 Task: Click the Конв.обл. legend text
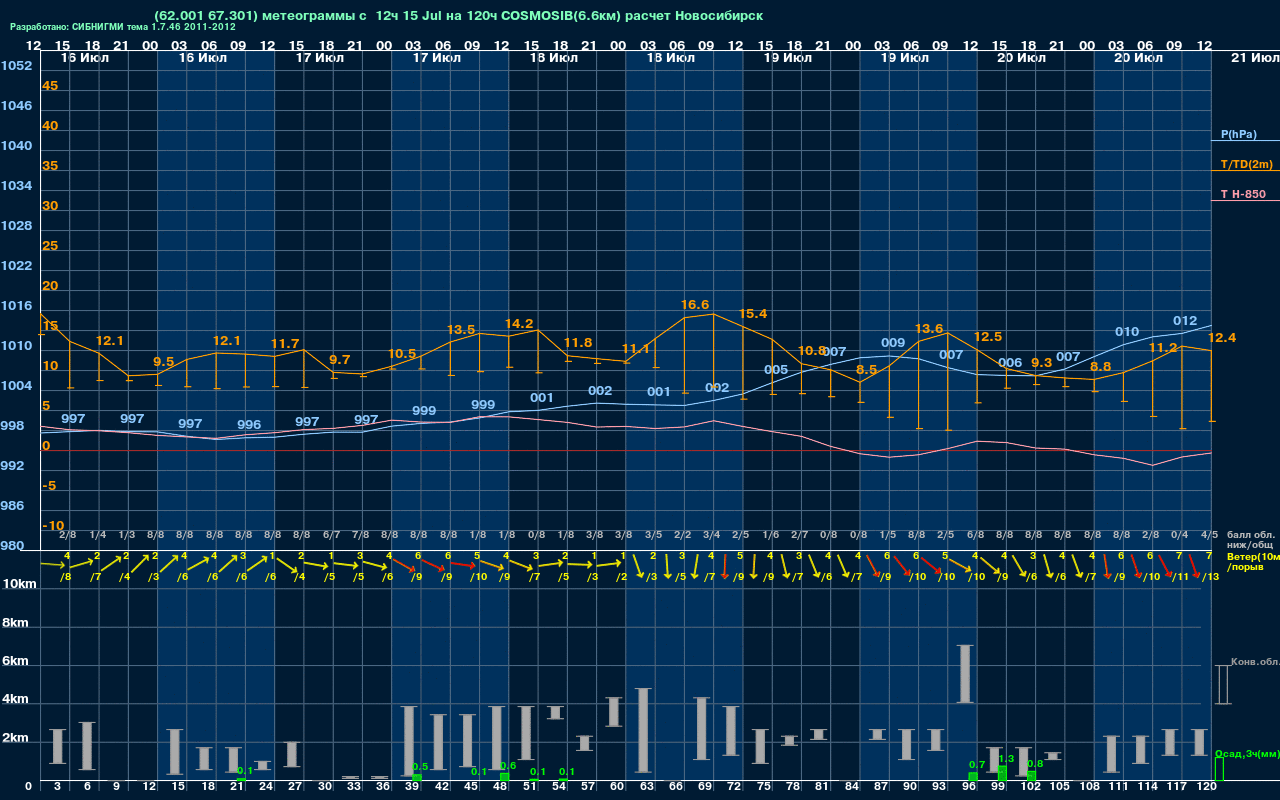click(1255, 662)
